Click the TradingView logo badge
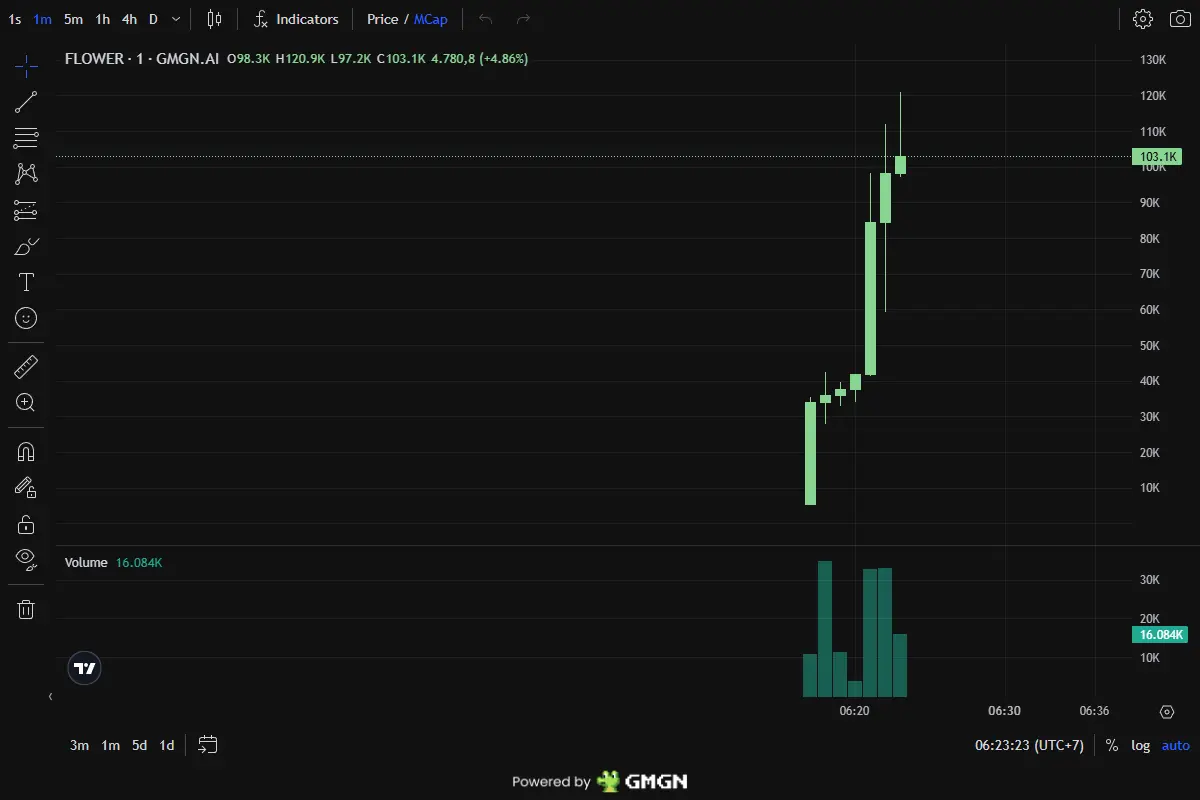The height and width of the screenshot is (800, 1200). [x=85, y=669]
